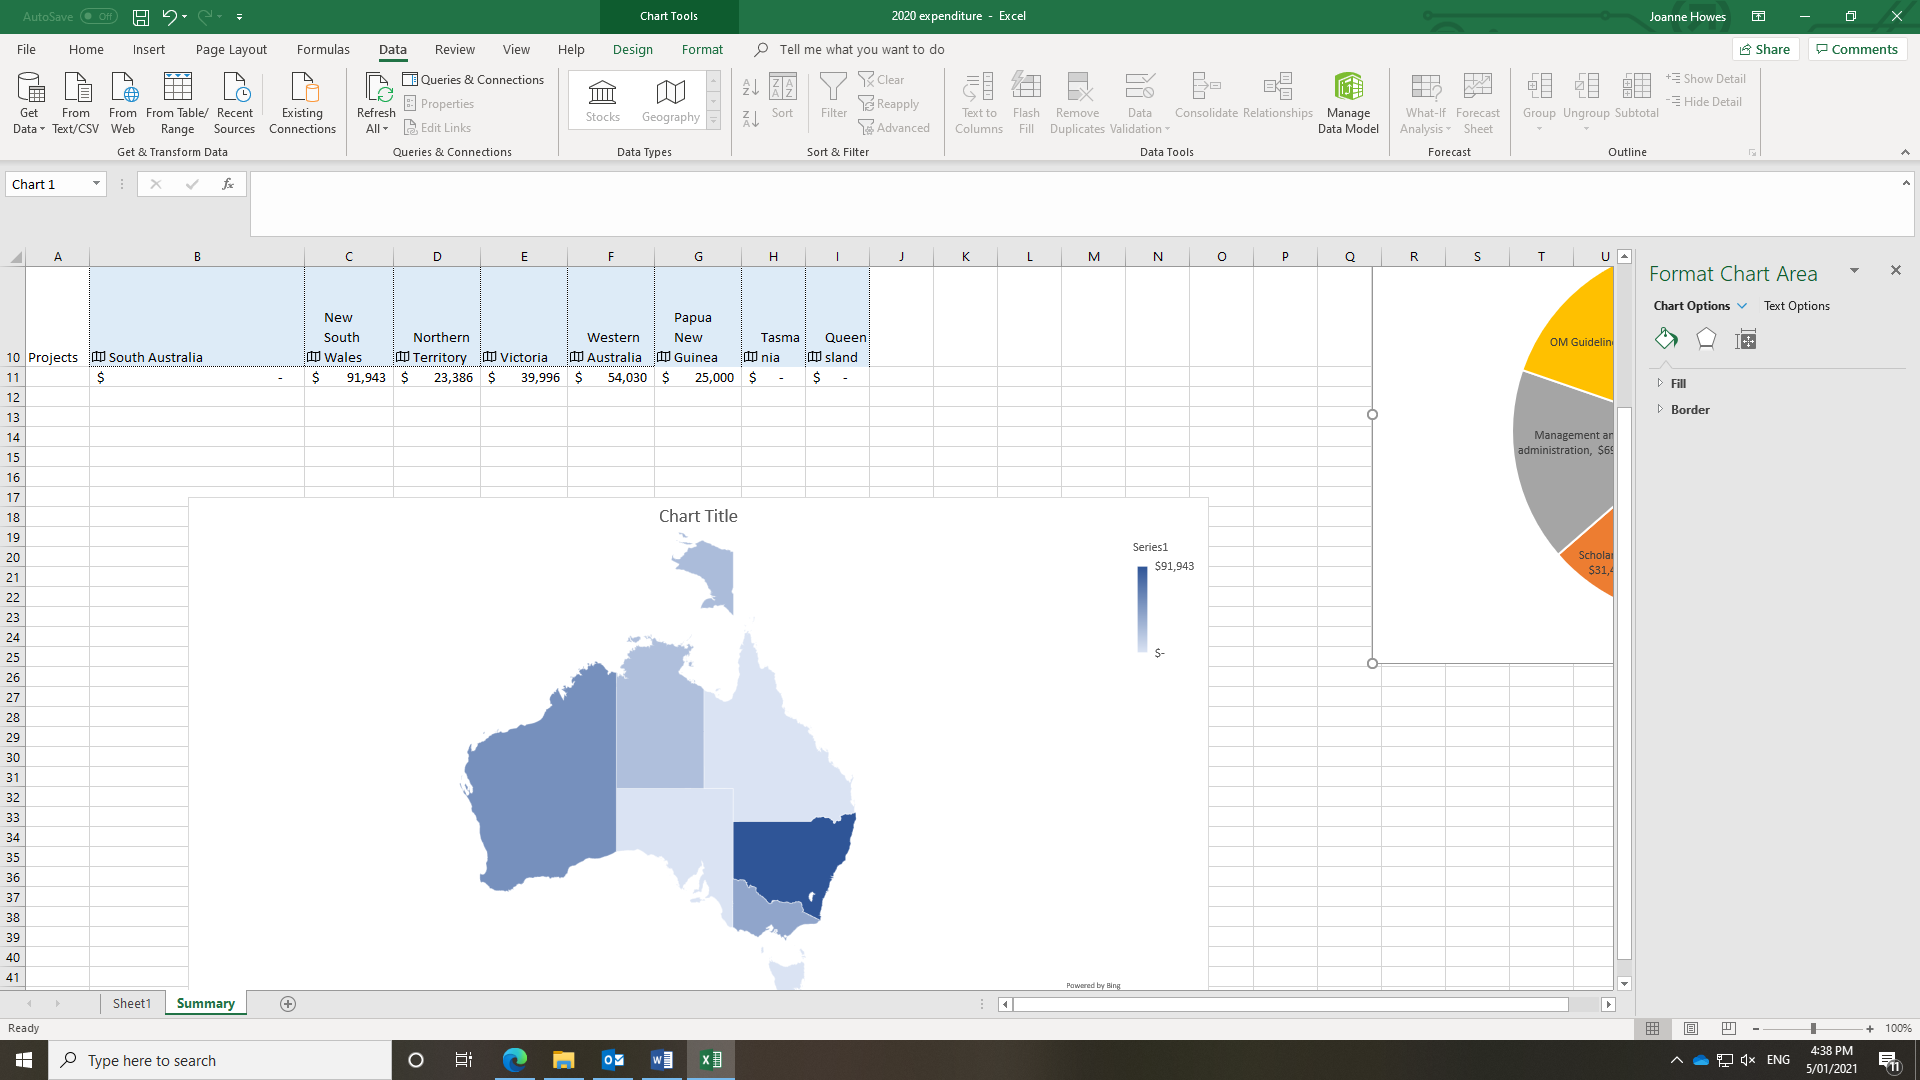Open the Sheet1 worksheet tab

click(131, 1003)
